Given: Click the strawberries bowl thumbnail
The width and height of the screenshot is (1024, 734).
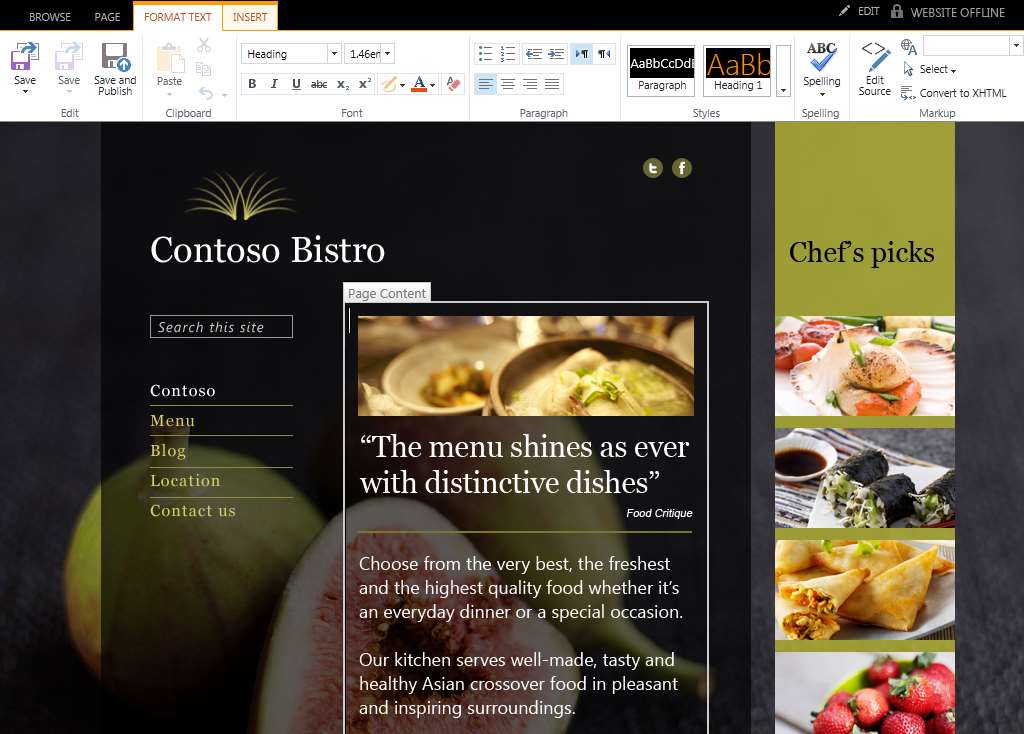Looking at the screenshot, I should [x=865, y=693].
